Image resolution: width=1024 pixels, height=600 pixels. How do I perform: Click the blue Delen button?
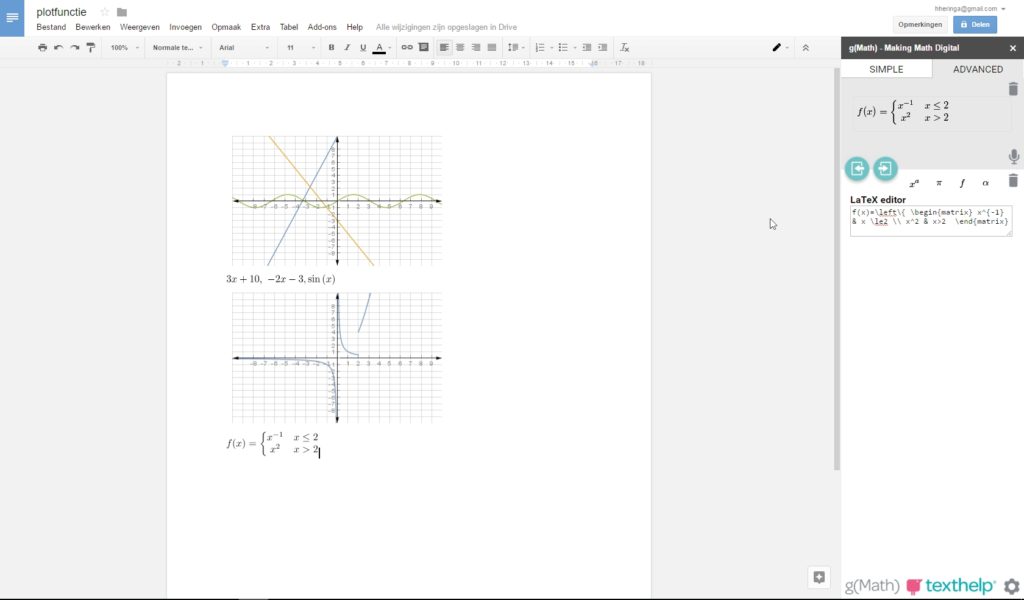pos(974,24)
